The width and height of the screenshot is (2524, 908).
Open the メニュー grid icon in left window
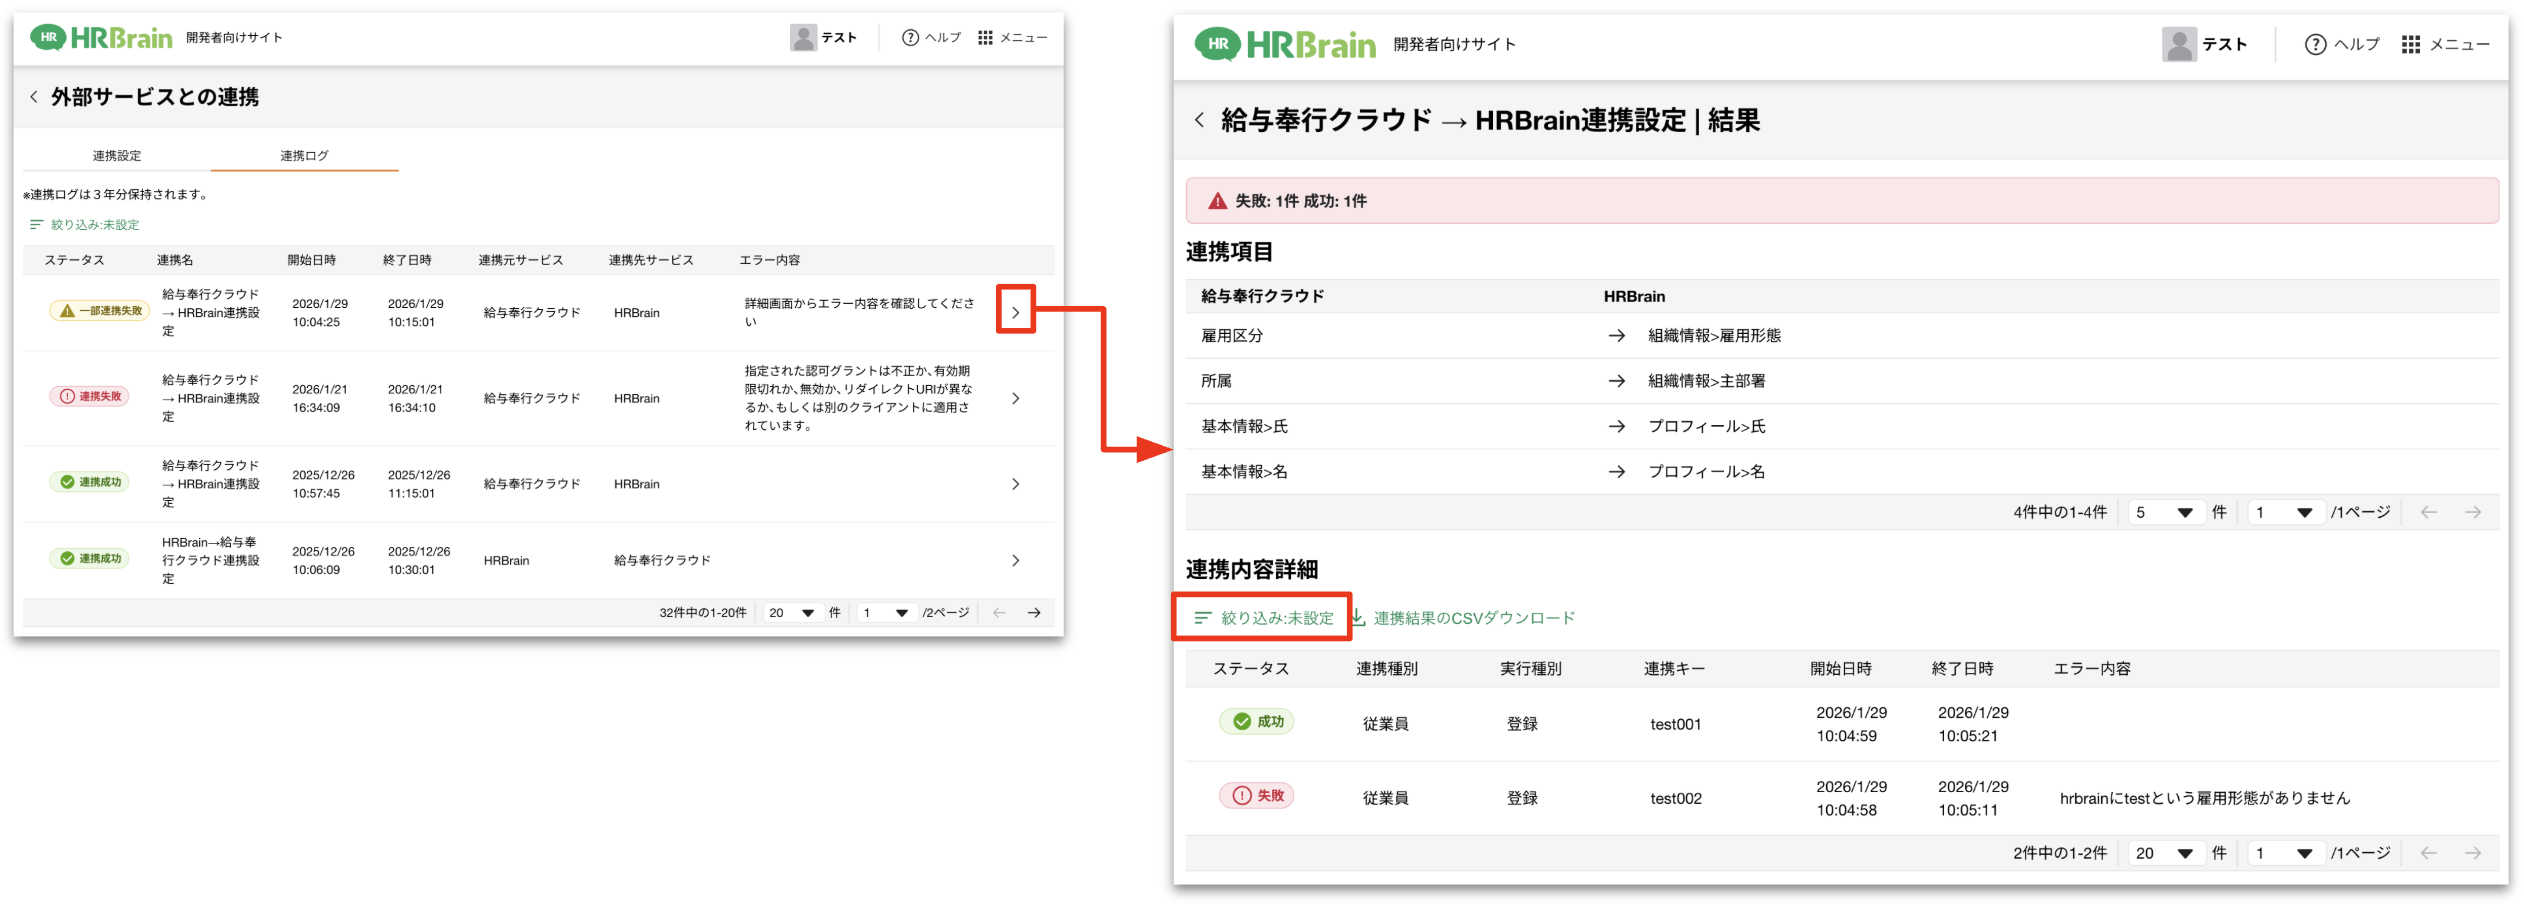tap(985, 38)
